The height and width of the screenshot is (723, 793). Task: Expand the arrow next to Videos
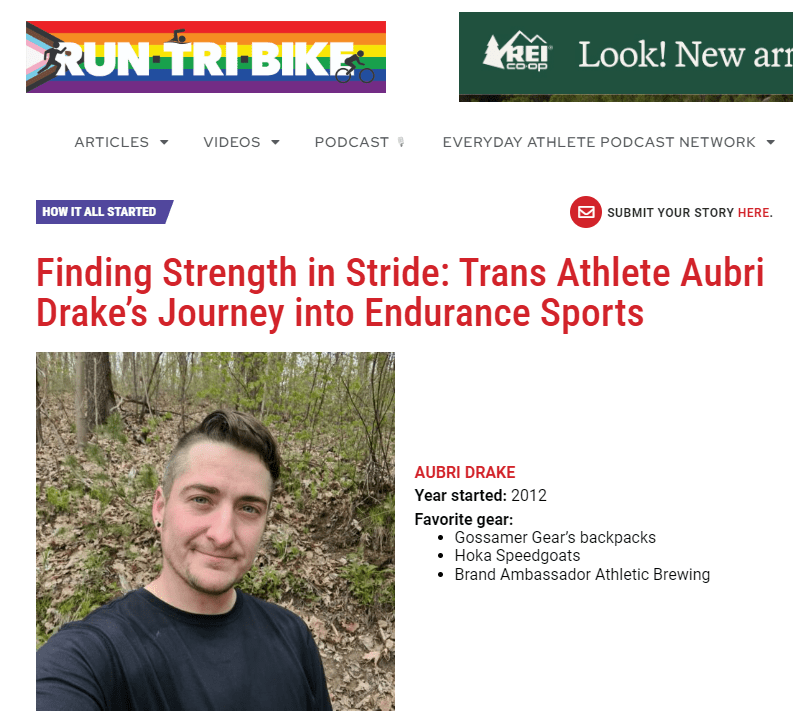point(275,142)
